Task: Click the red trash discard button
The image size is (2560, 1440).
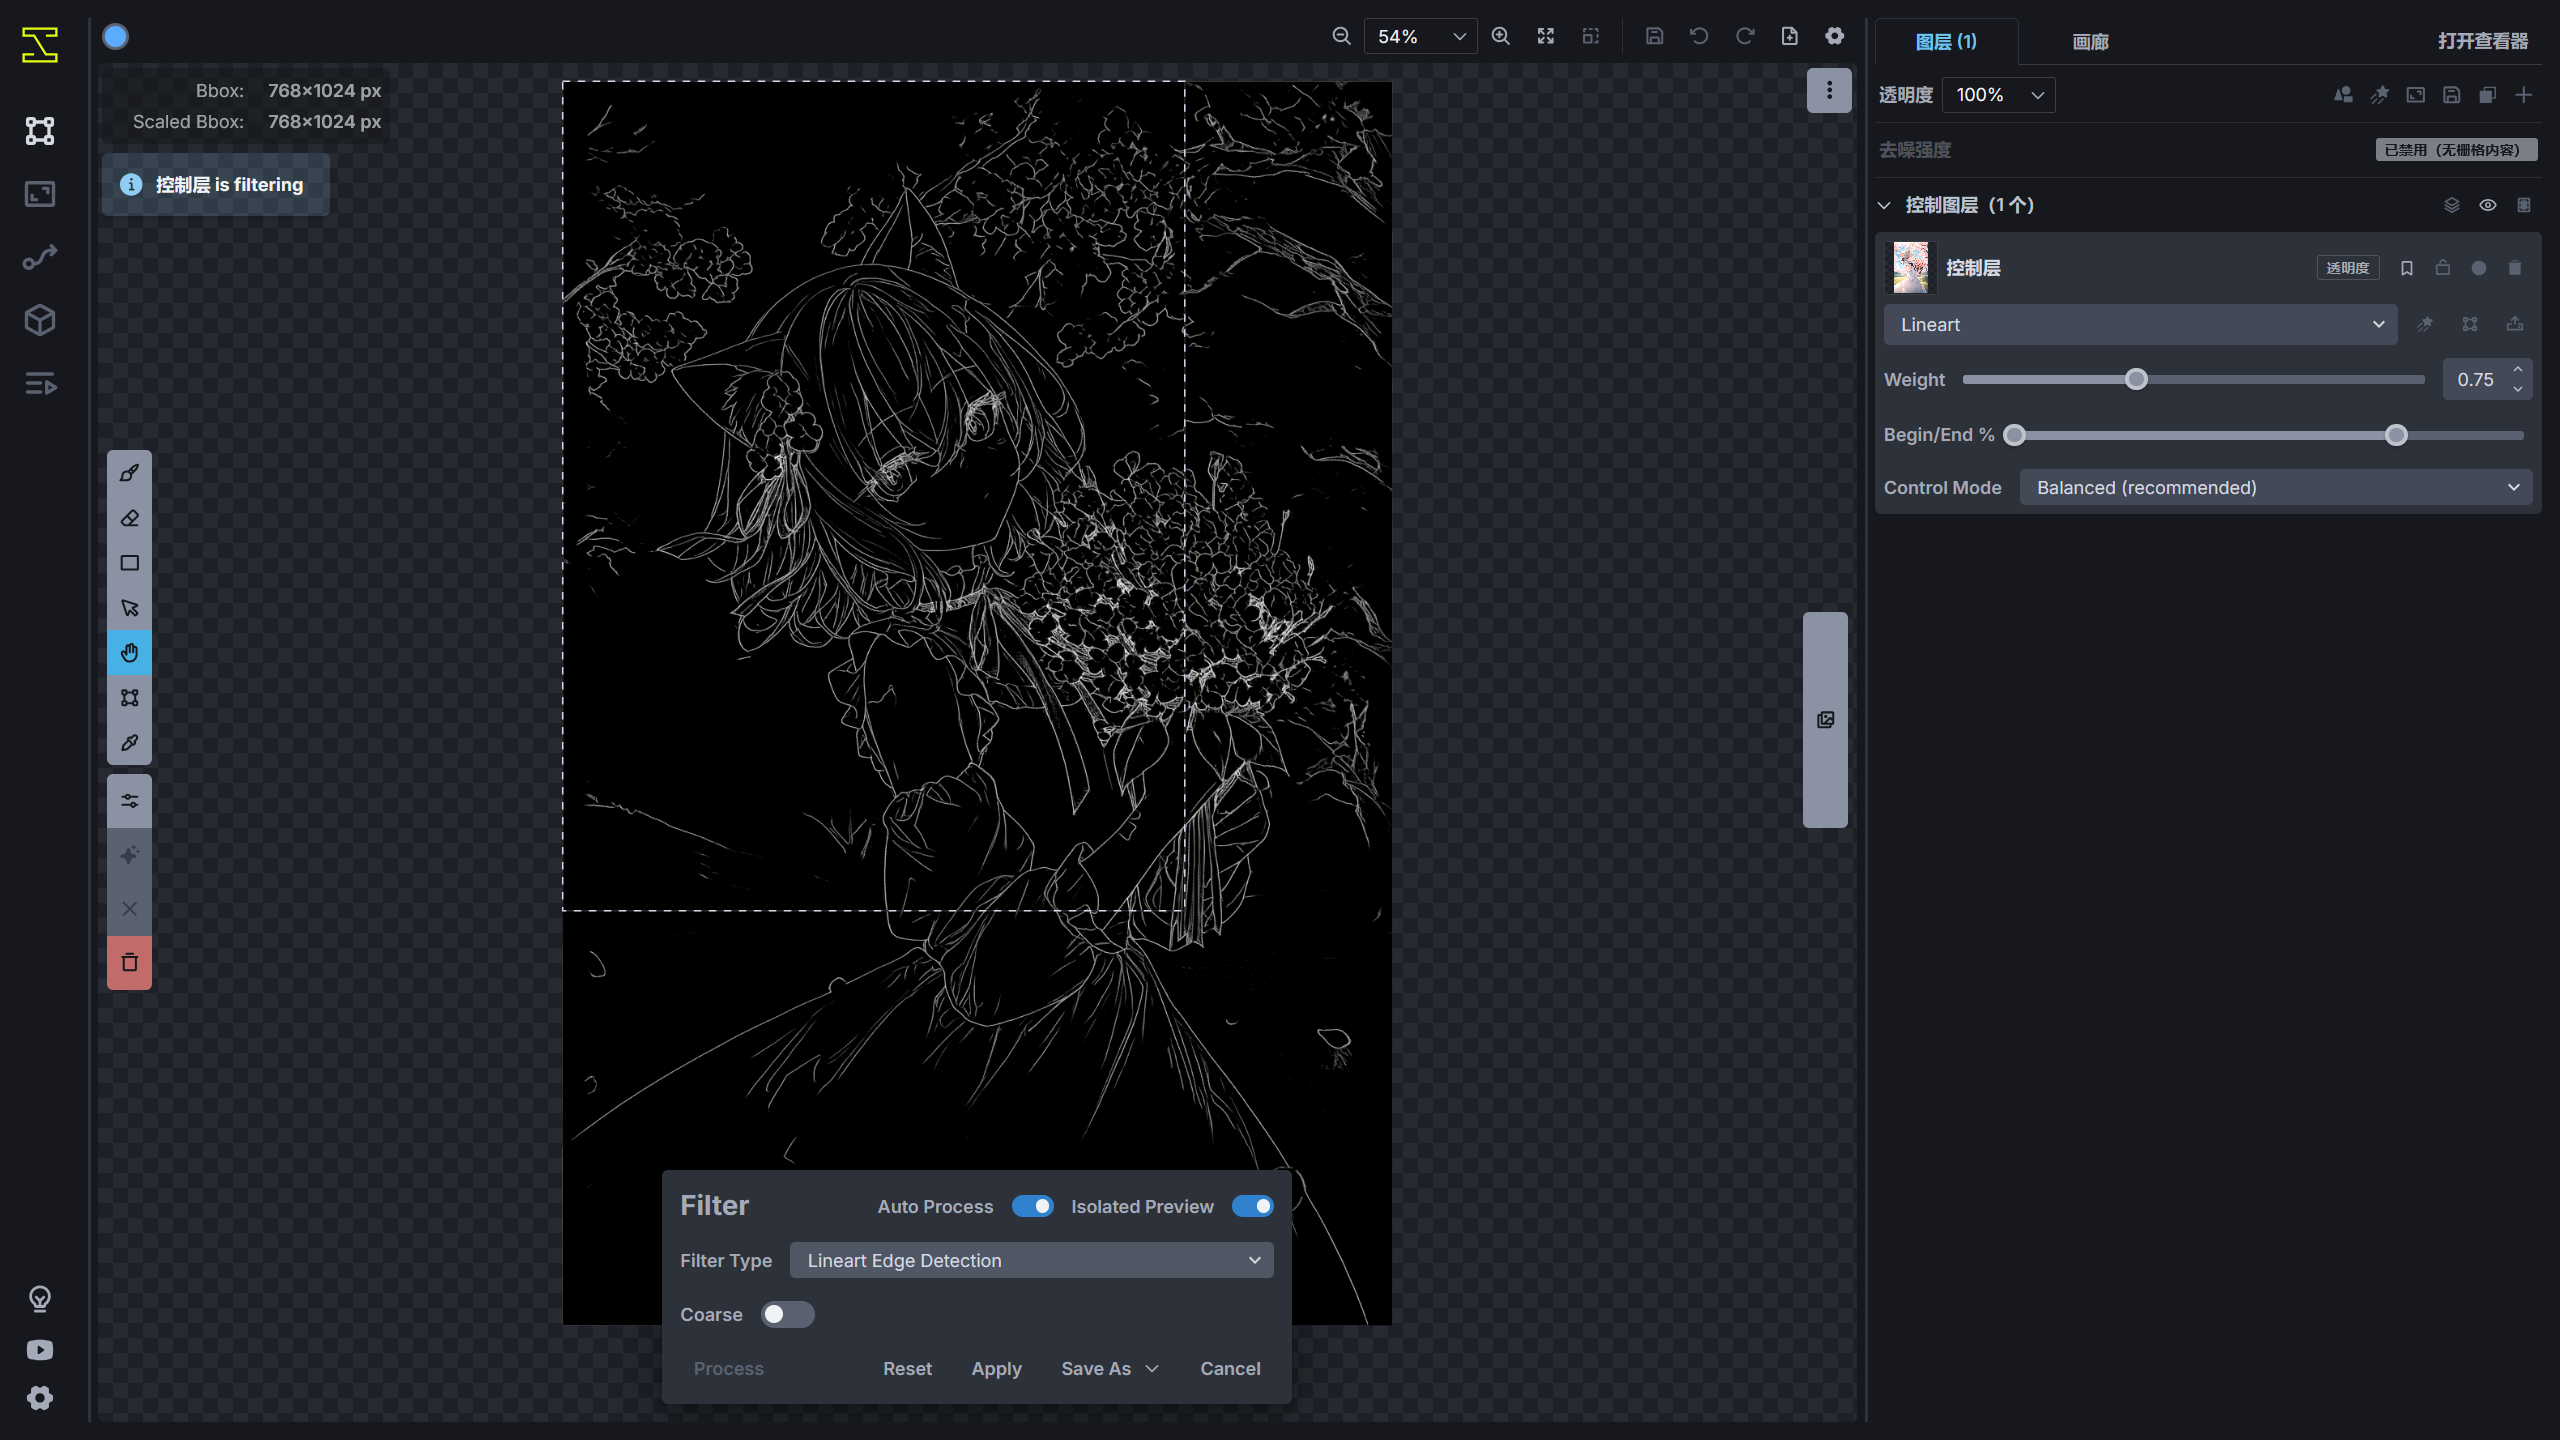Action: tap(129, 963)
